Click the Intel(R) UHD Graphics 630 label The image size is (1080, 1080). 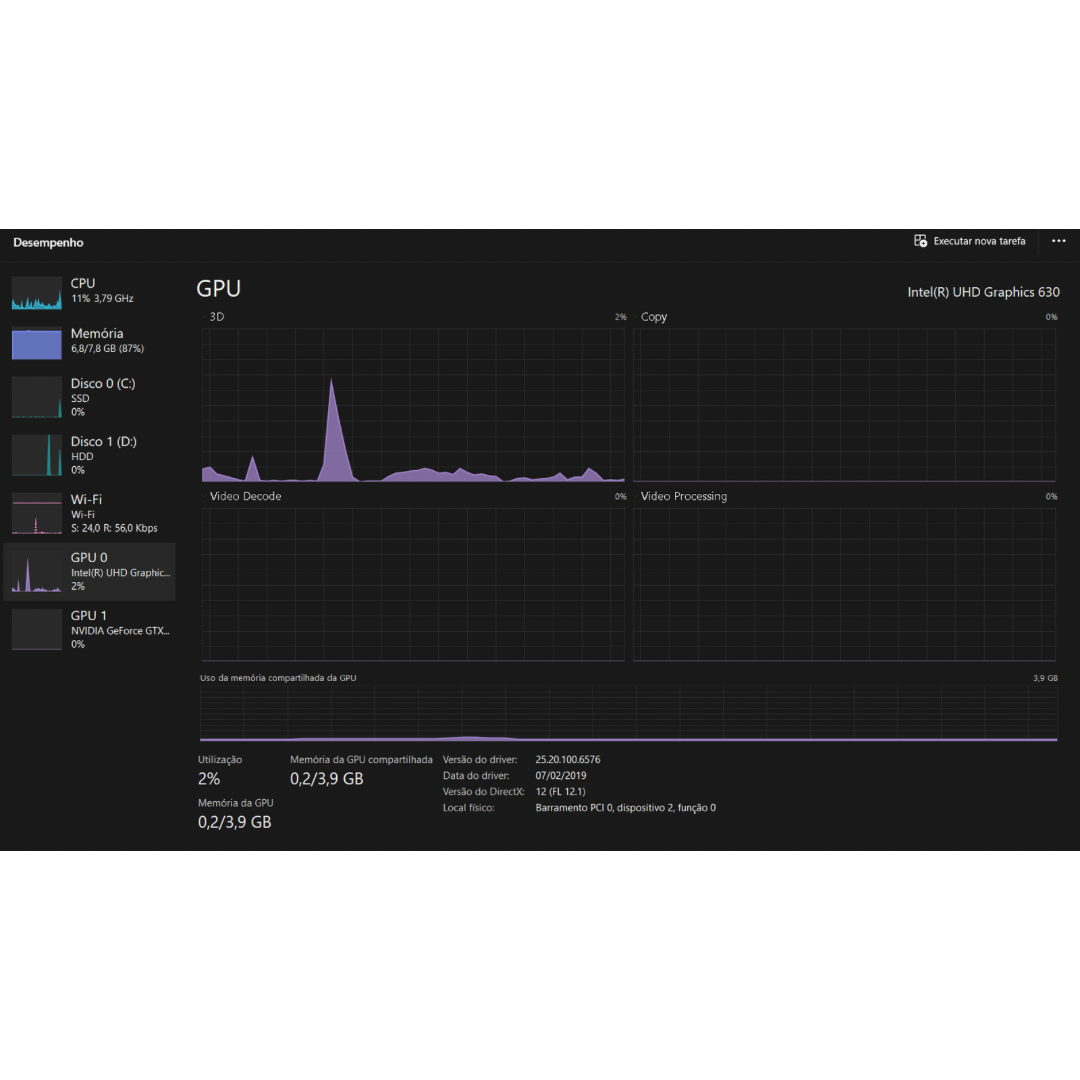pyautogui.click(x=982, y=292)
